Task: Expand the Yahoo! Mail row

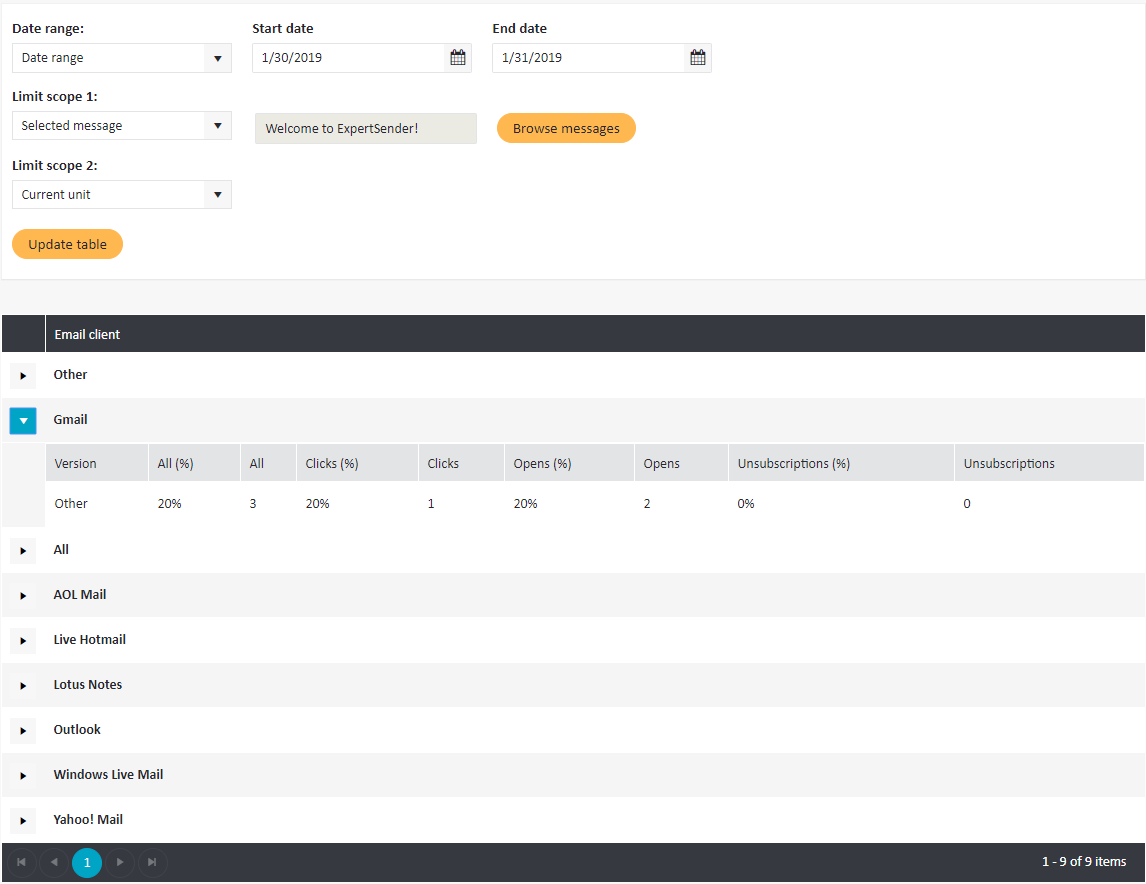Action: point(23,820)
